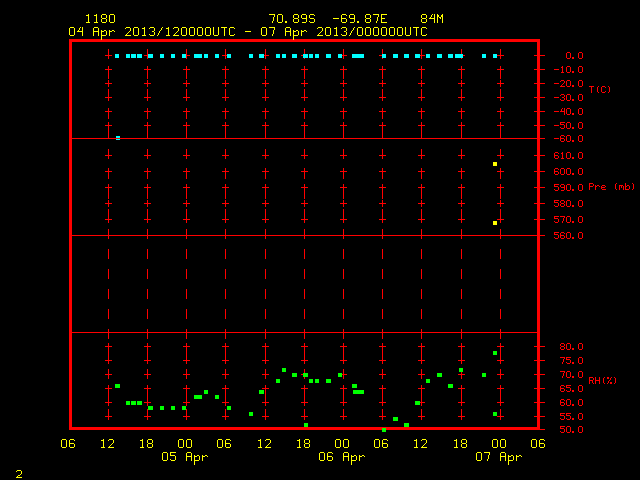
Task: Select the T(C) axis label
Action: [x=600, y=89]
